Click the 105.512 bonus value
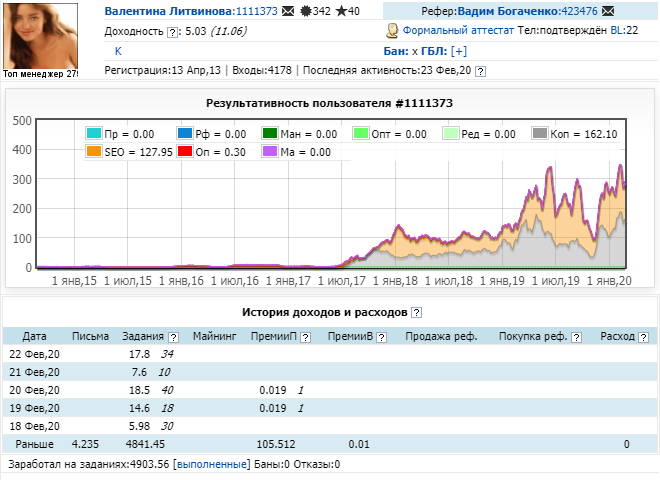This screenshot has width=660, height=480. [x=276, y=444]
